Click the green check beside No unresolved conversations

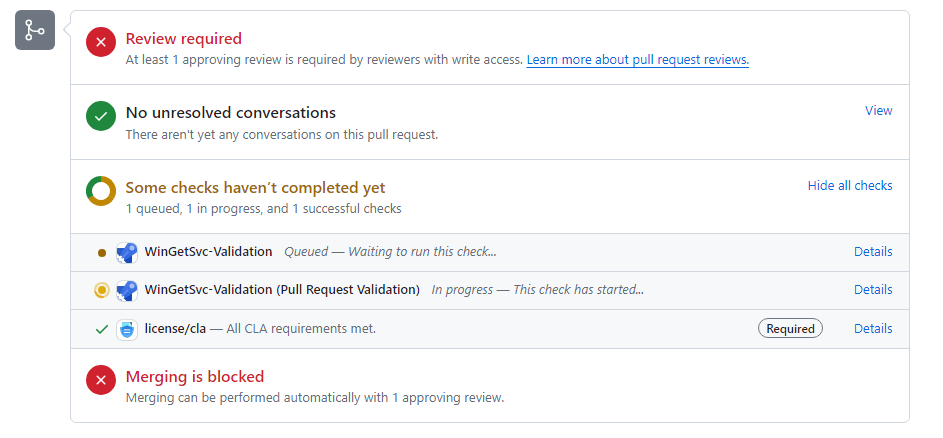point(101,117)
